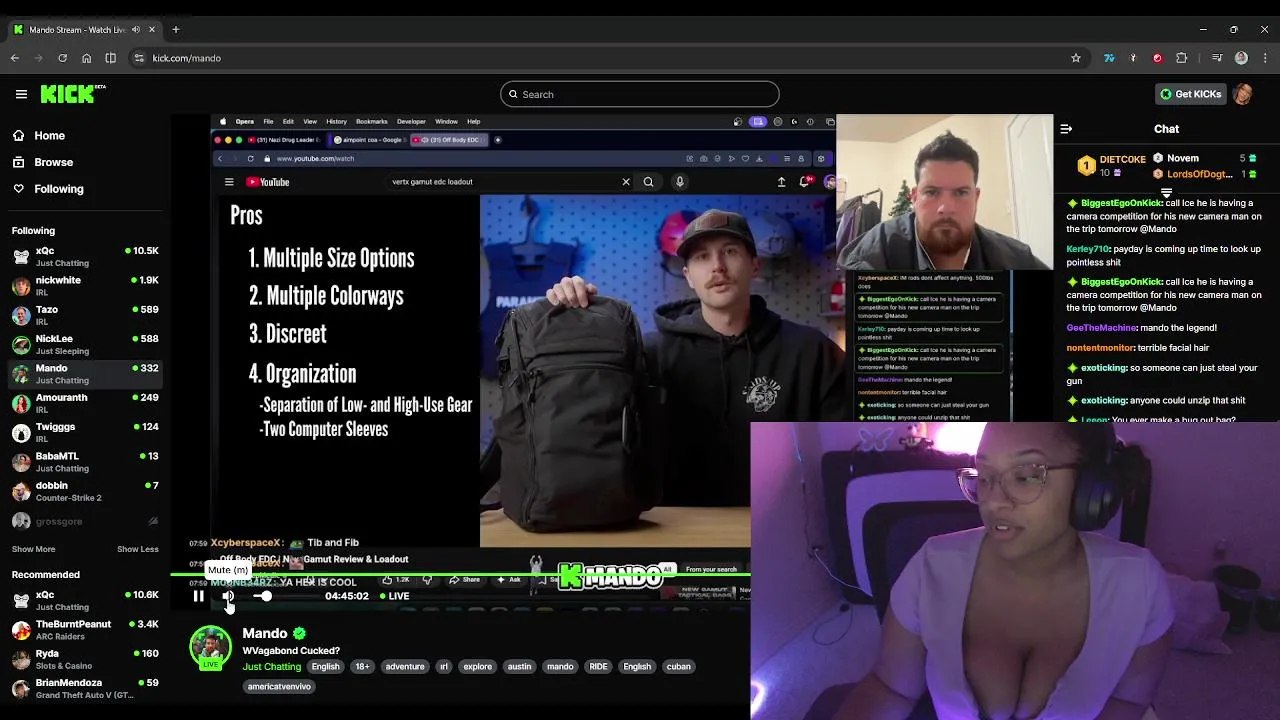
Task: Click the austin tag
Action: click(x=519, y=667)
